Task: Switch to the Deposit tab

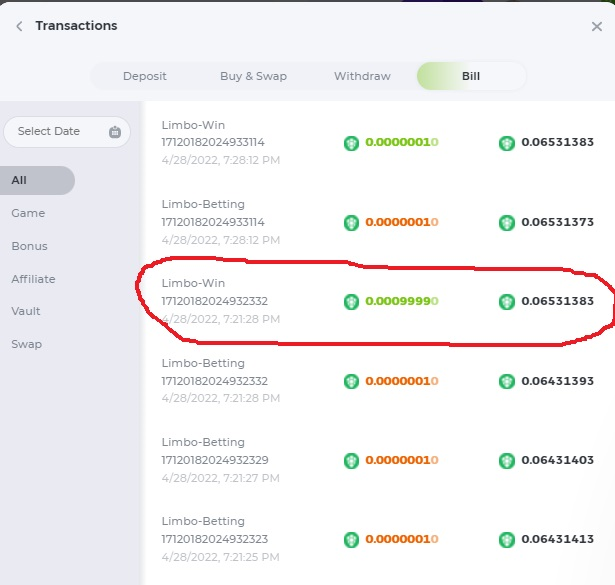Action: [145, 76]
